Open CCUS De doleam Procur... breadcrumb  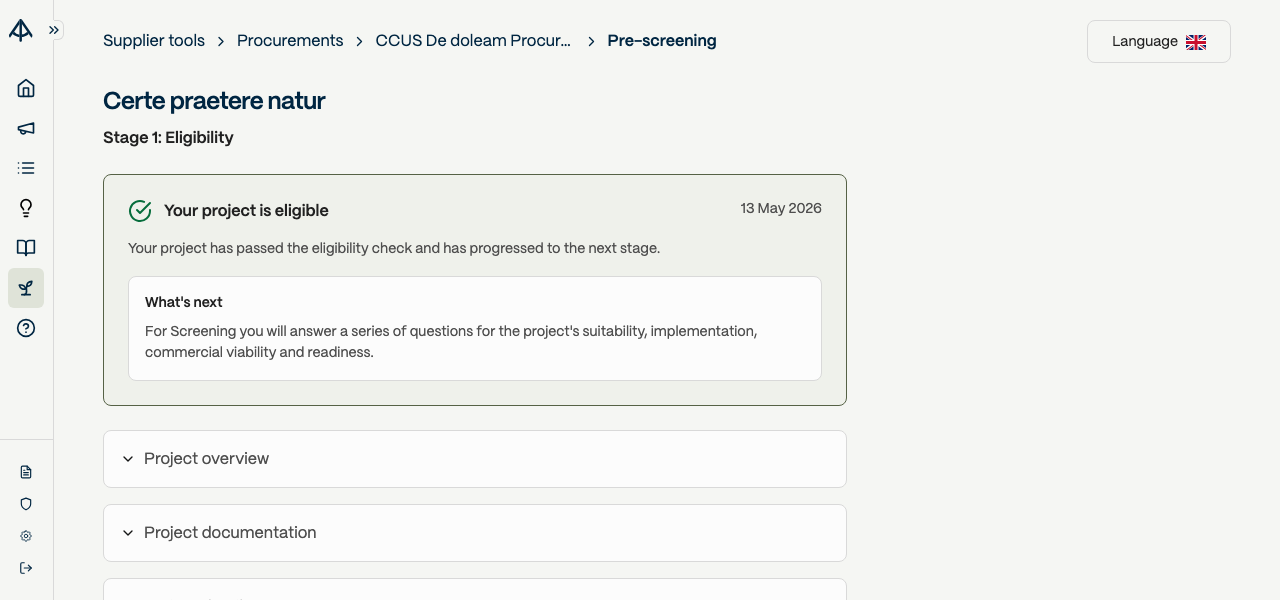coord(473,41)
